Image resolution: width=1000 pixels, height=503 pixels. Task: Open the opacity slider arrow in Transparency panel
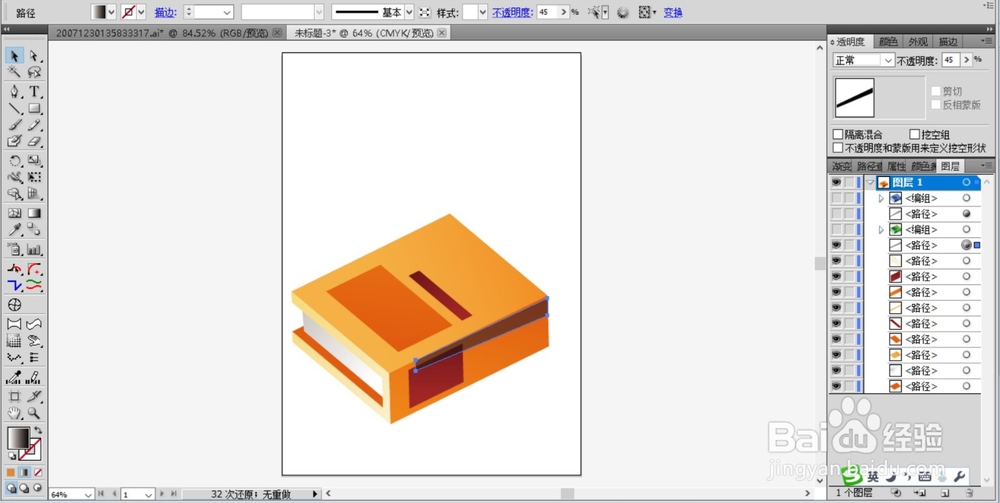coord(966,60)
